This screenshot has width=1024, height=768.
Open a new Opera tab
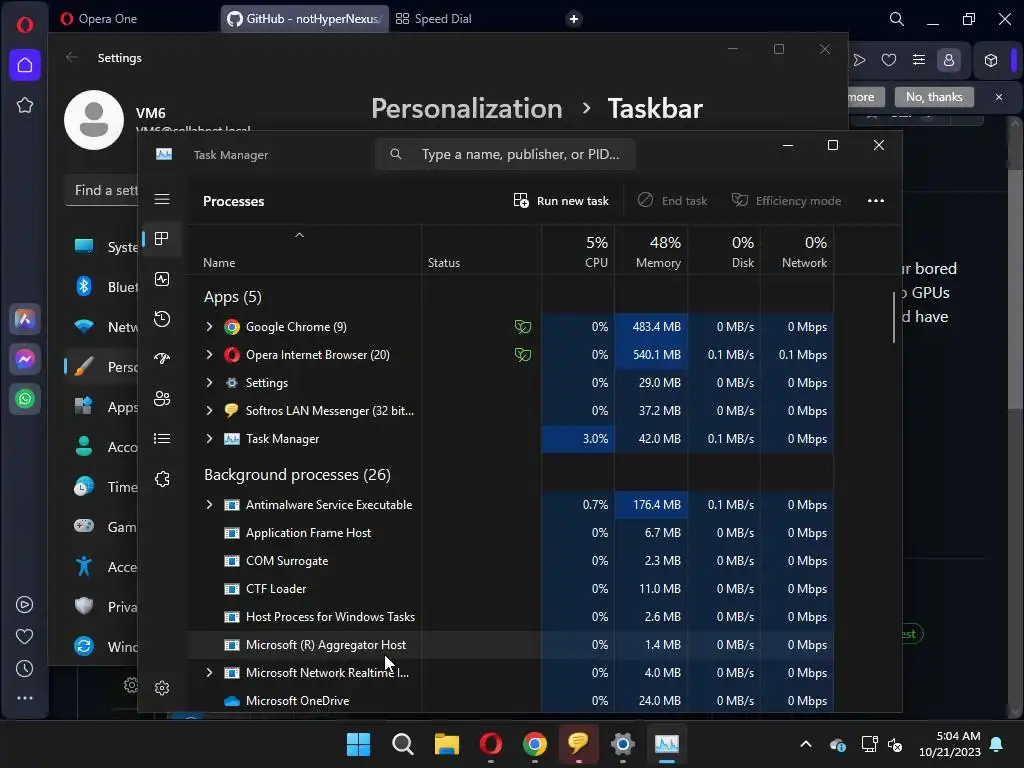574,19
